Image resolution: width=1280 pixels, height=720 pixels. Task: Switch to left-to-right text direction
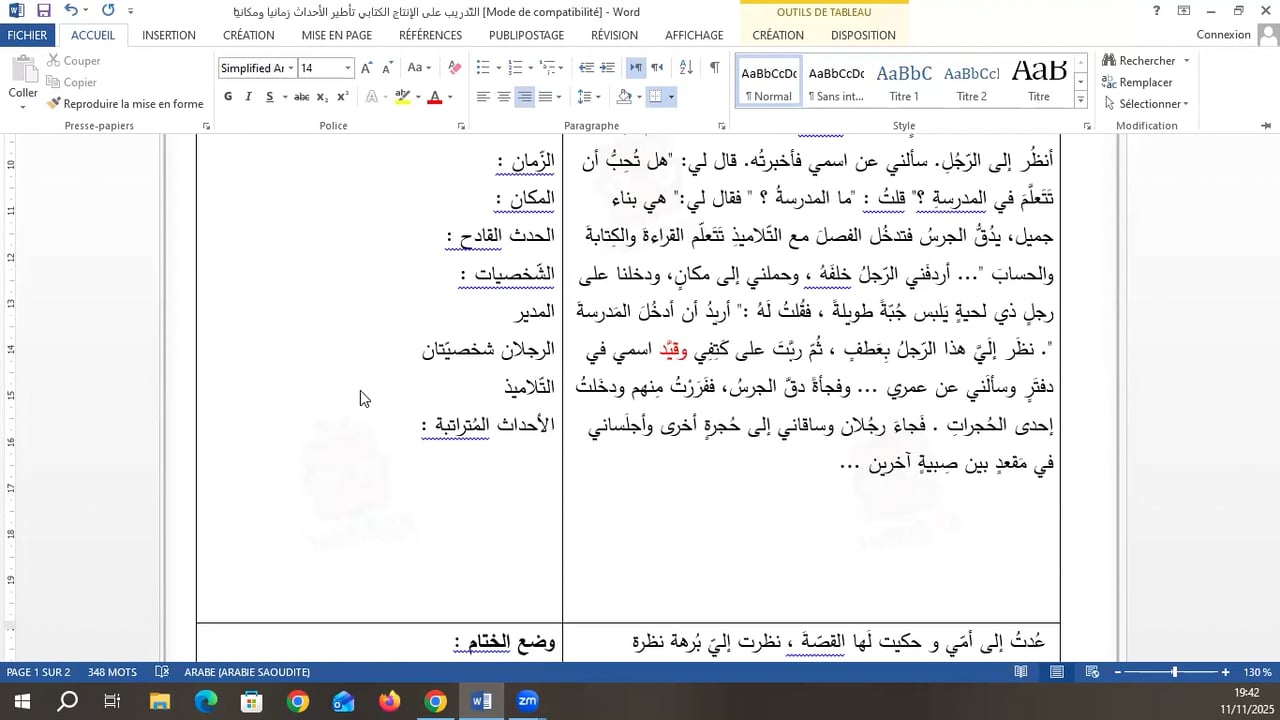[635, 68]
